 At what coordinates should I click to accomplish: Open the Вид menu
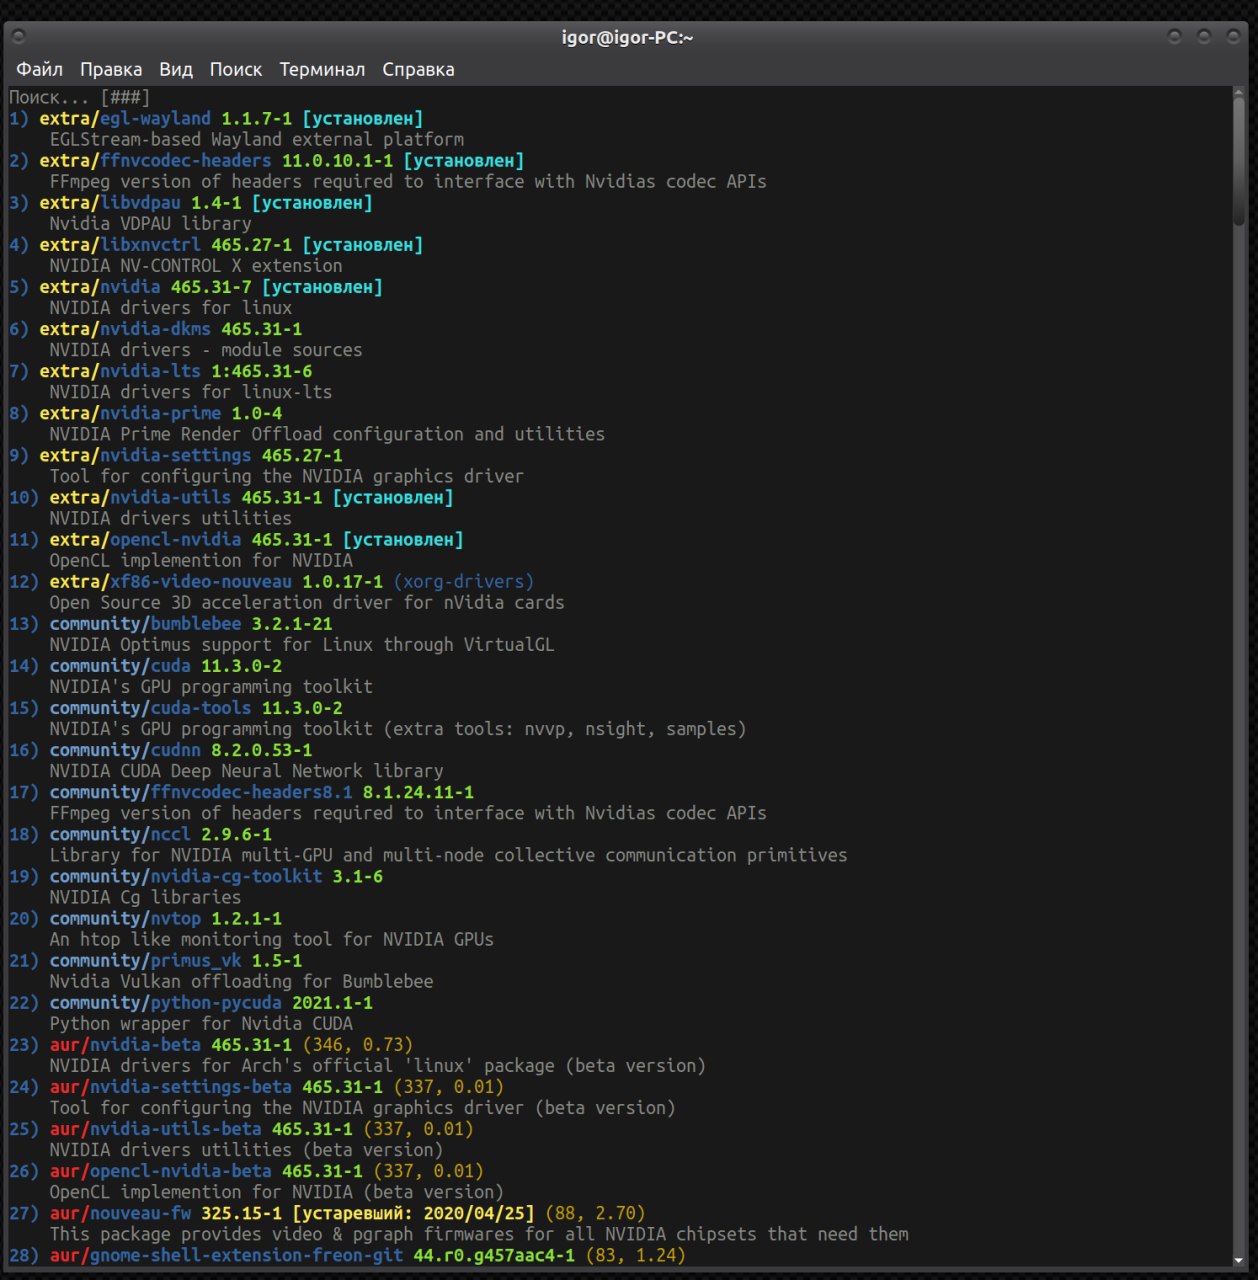point(176,69)
